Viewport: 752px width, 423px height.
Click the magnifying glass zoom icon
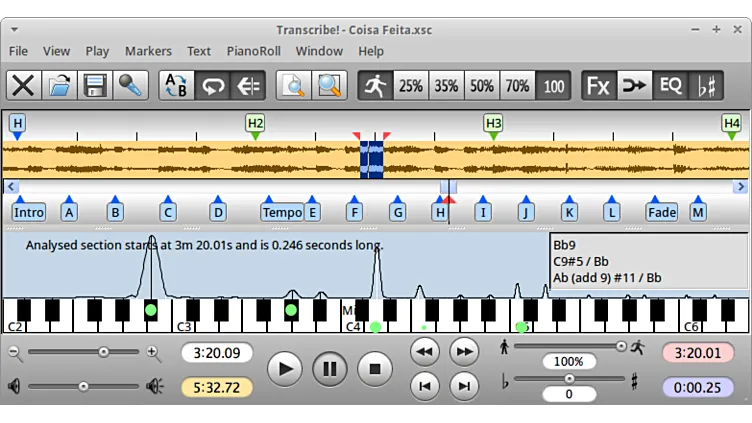click(329, 86)
